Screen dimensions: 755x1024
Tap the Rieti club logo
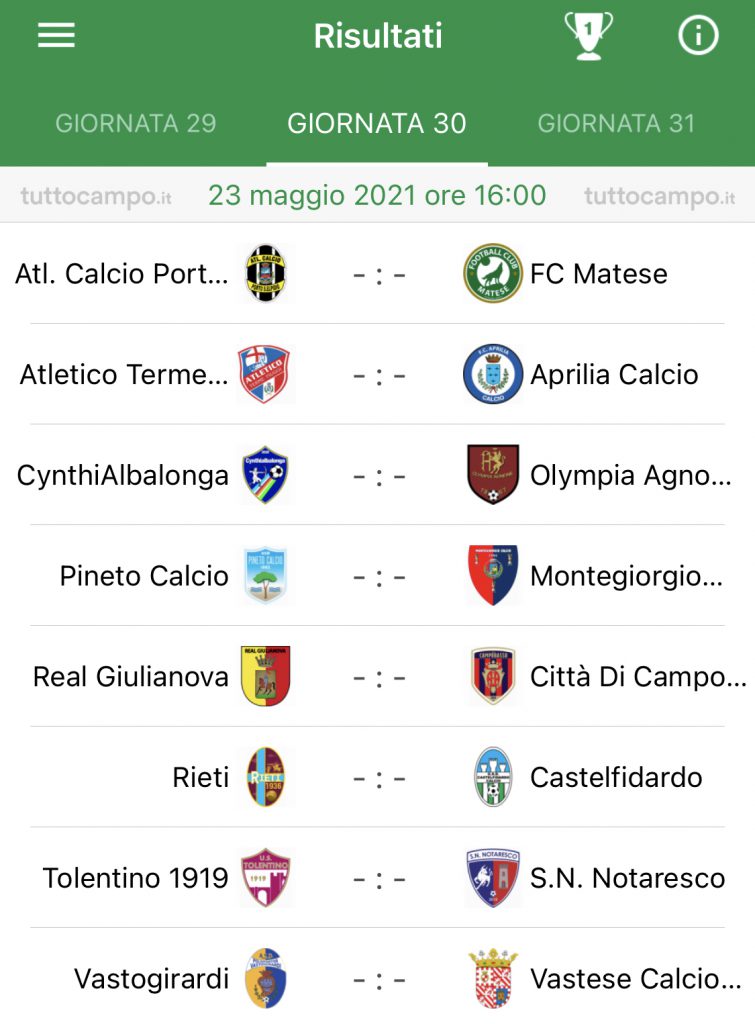coord(265,776)
